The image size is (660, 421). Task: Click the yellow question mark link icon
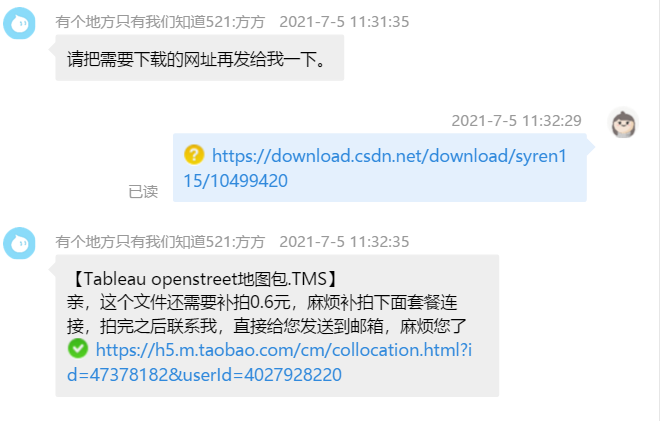194,155
